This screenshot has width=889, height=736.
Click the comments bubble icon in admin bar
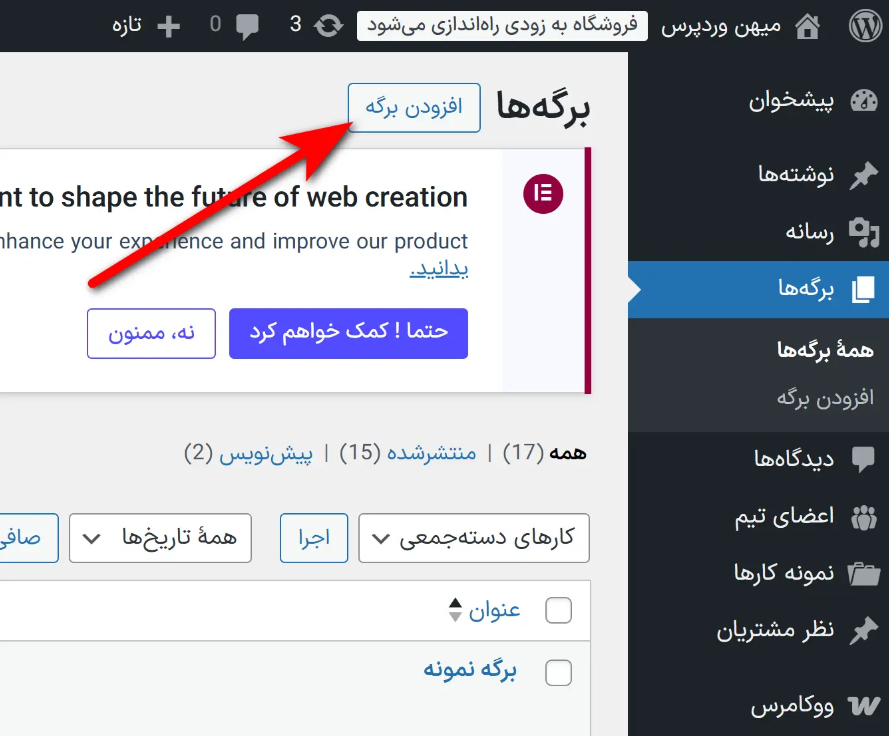click(x=249, y=24)
